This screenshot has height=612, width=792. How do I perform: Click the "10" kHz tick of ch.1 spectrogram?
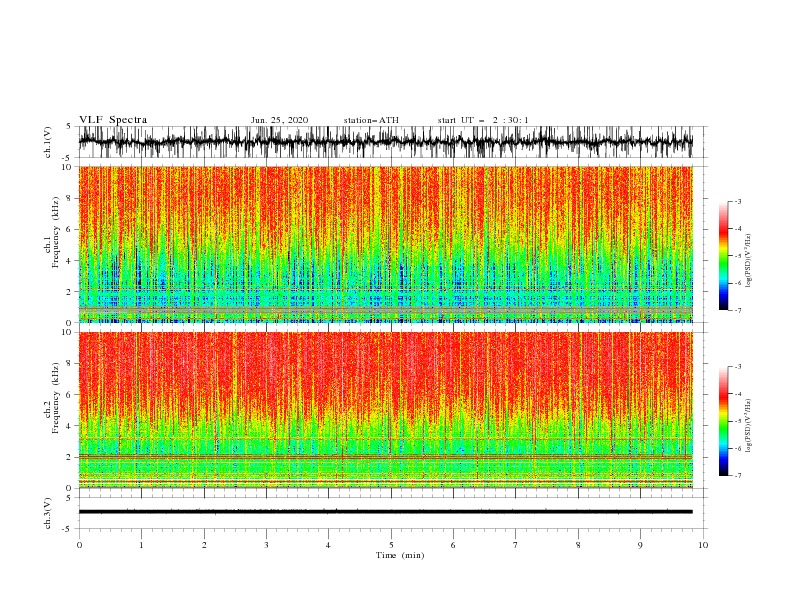[67, 167]
